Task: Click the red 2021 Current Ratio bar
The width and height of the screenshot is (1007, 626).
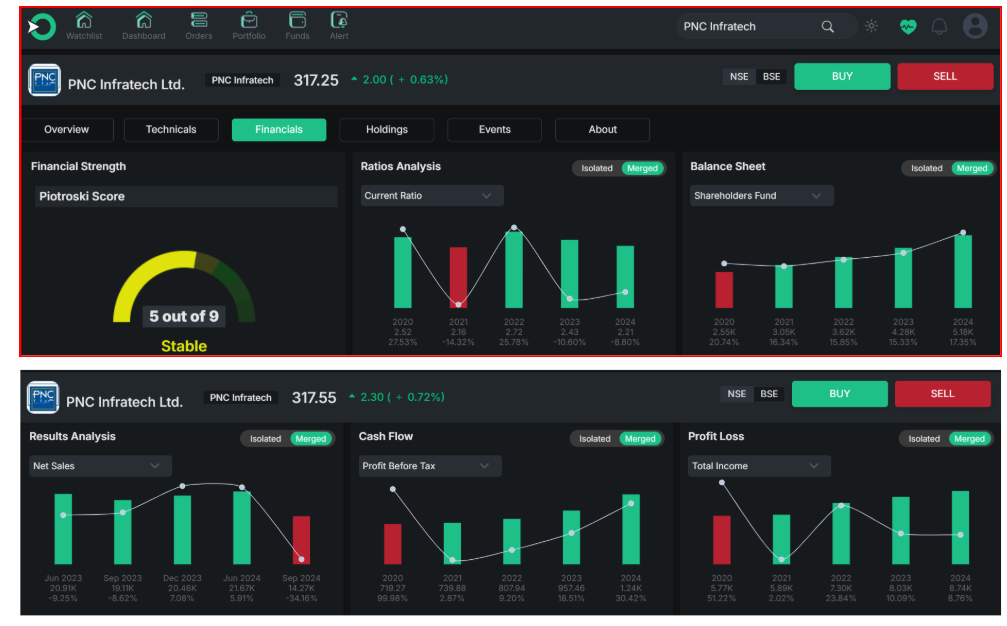Action: (x=458, y=277)
